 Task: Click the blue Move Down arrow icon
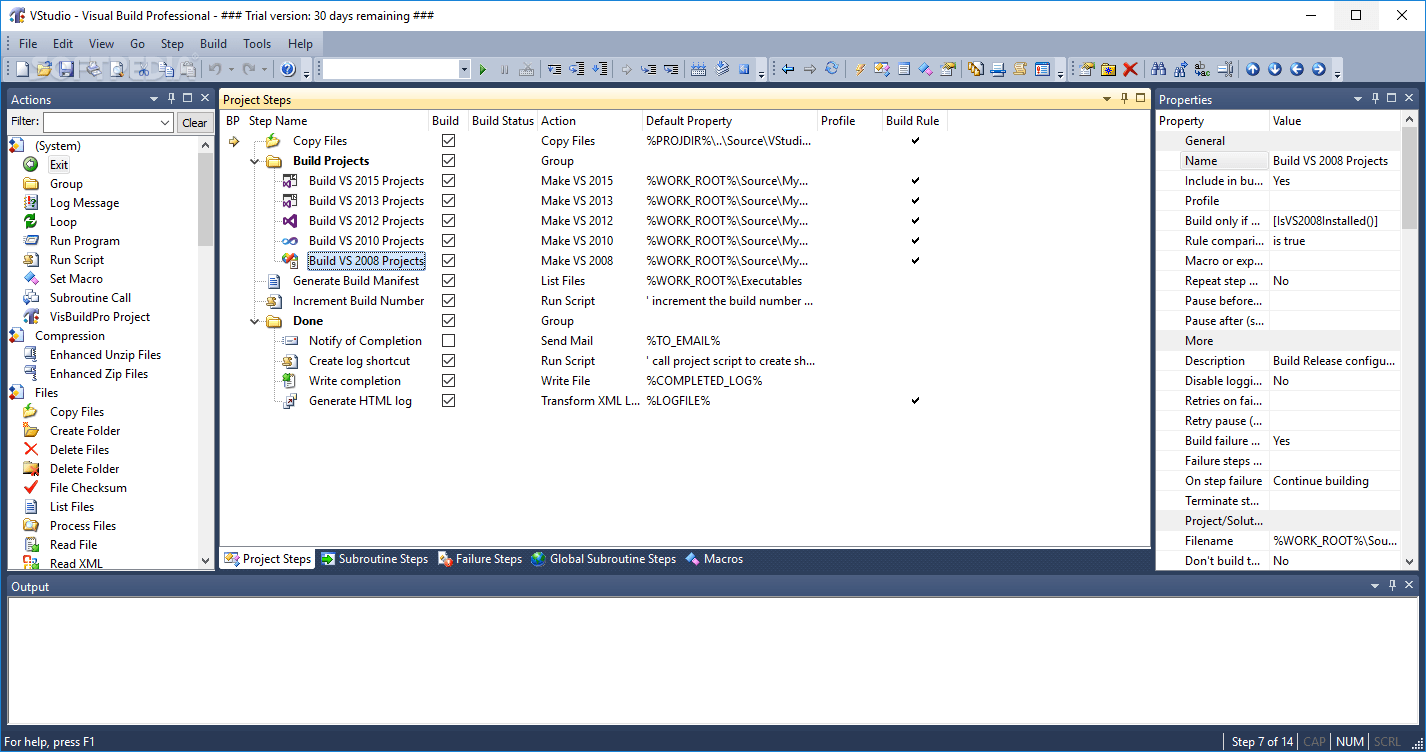coord(1275,69)
